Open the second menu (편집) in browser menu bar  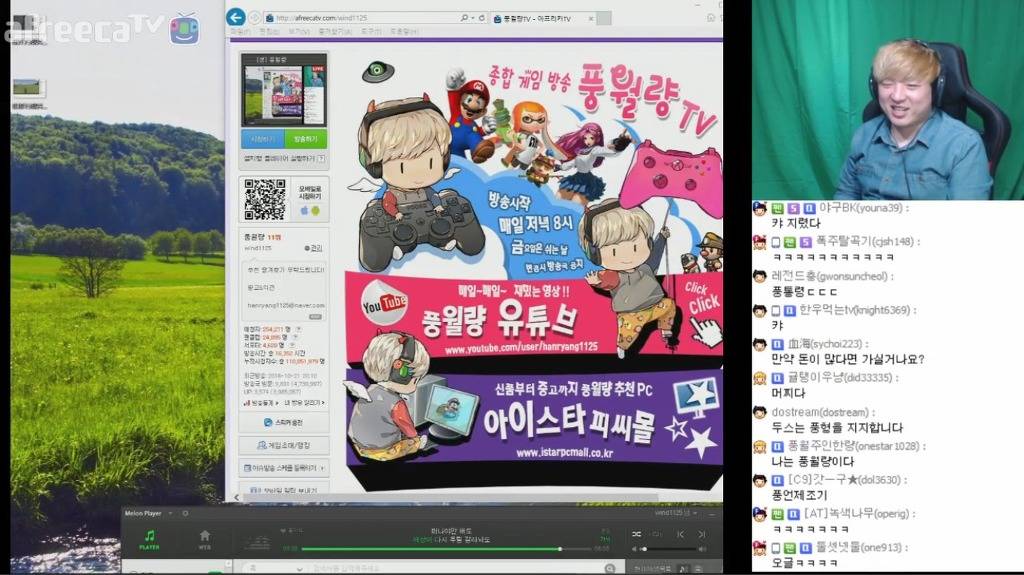(270, 31)
